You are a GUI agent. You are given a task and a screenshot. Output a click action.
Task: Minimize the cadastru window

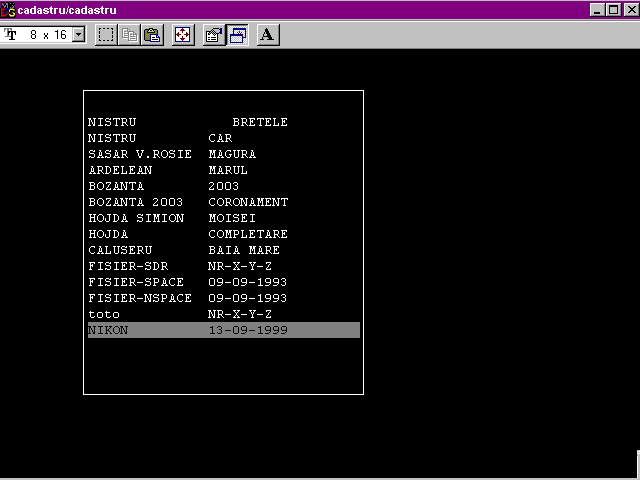pos(597,9)
